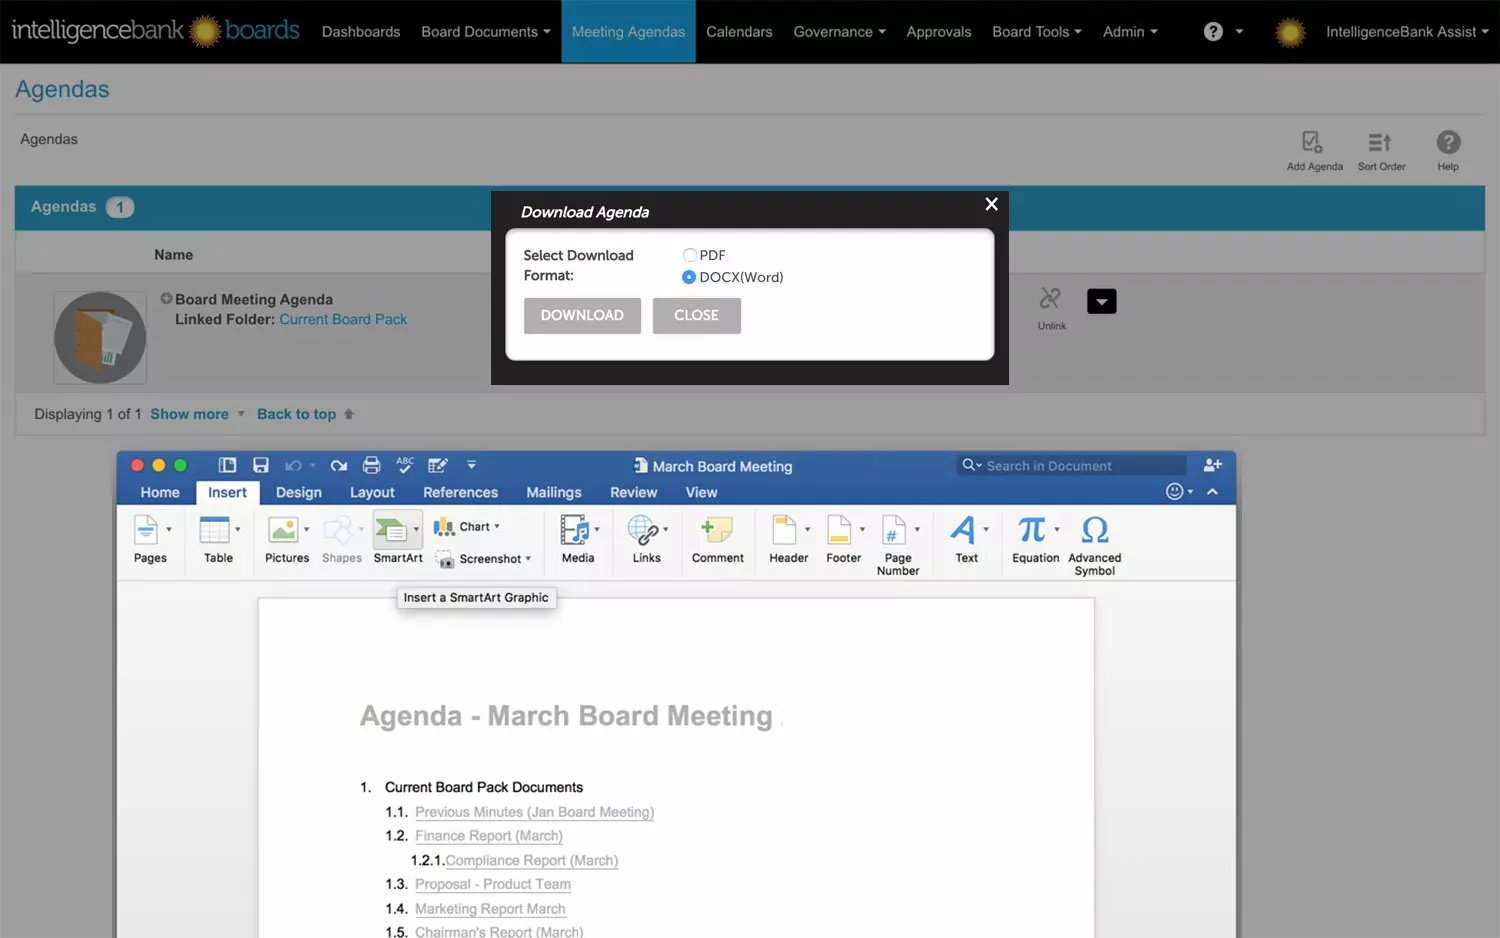The image size is (1500, 938).
Task: Click the Back to top link
Action: 296,414
